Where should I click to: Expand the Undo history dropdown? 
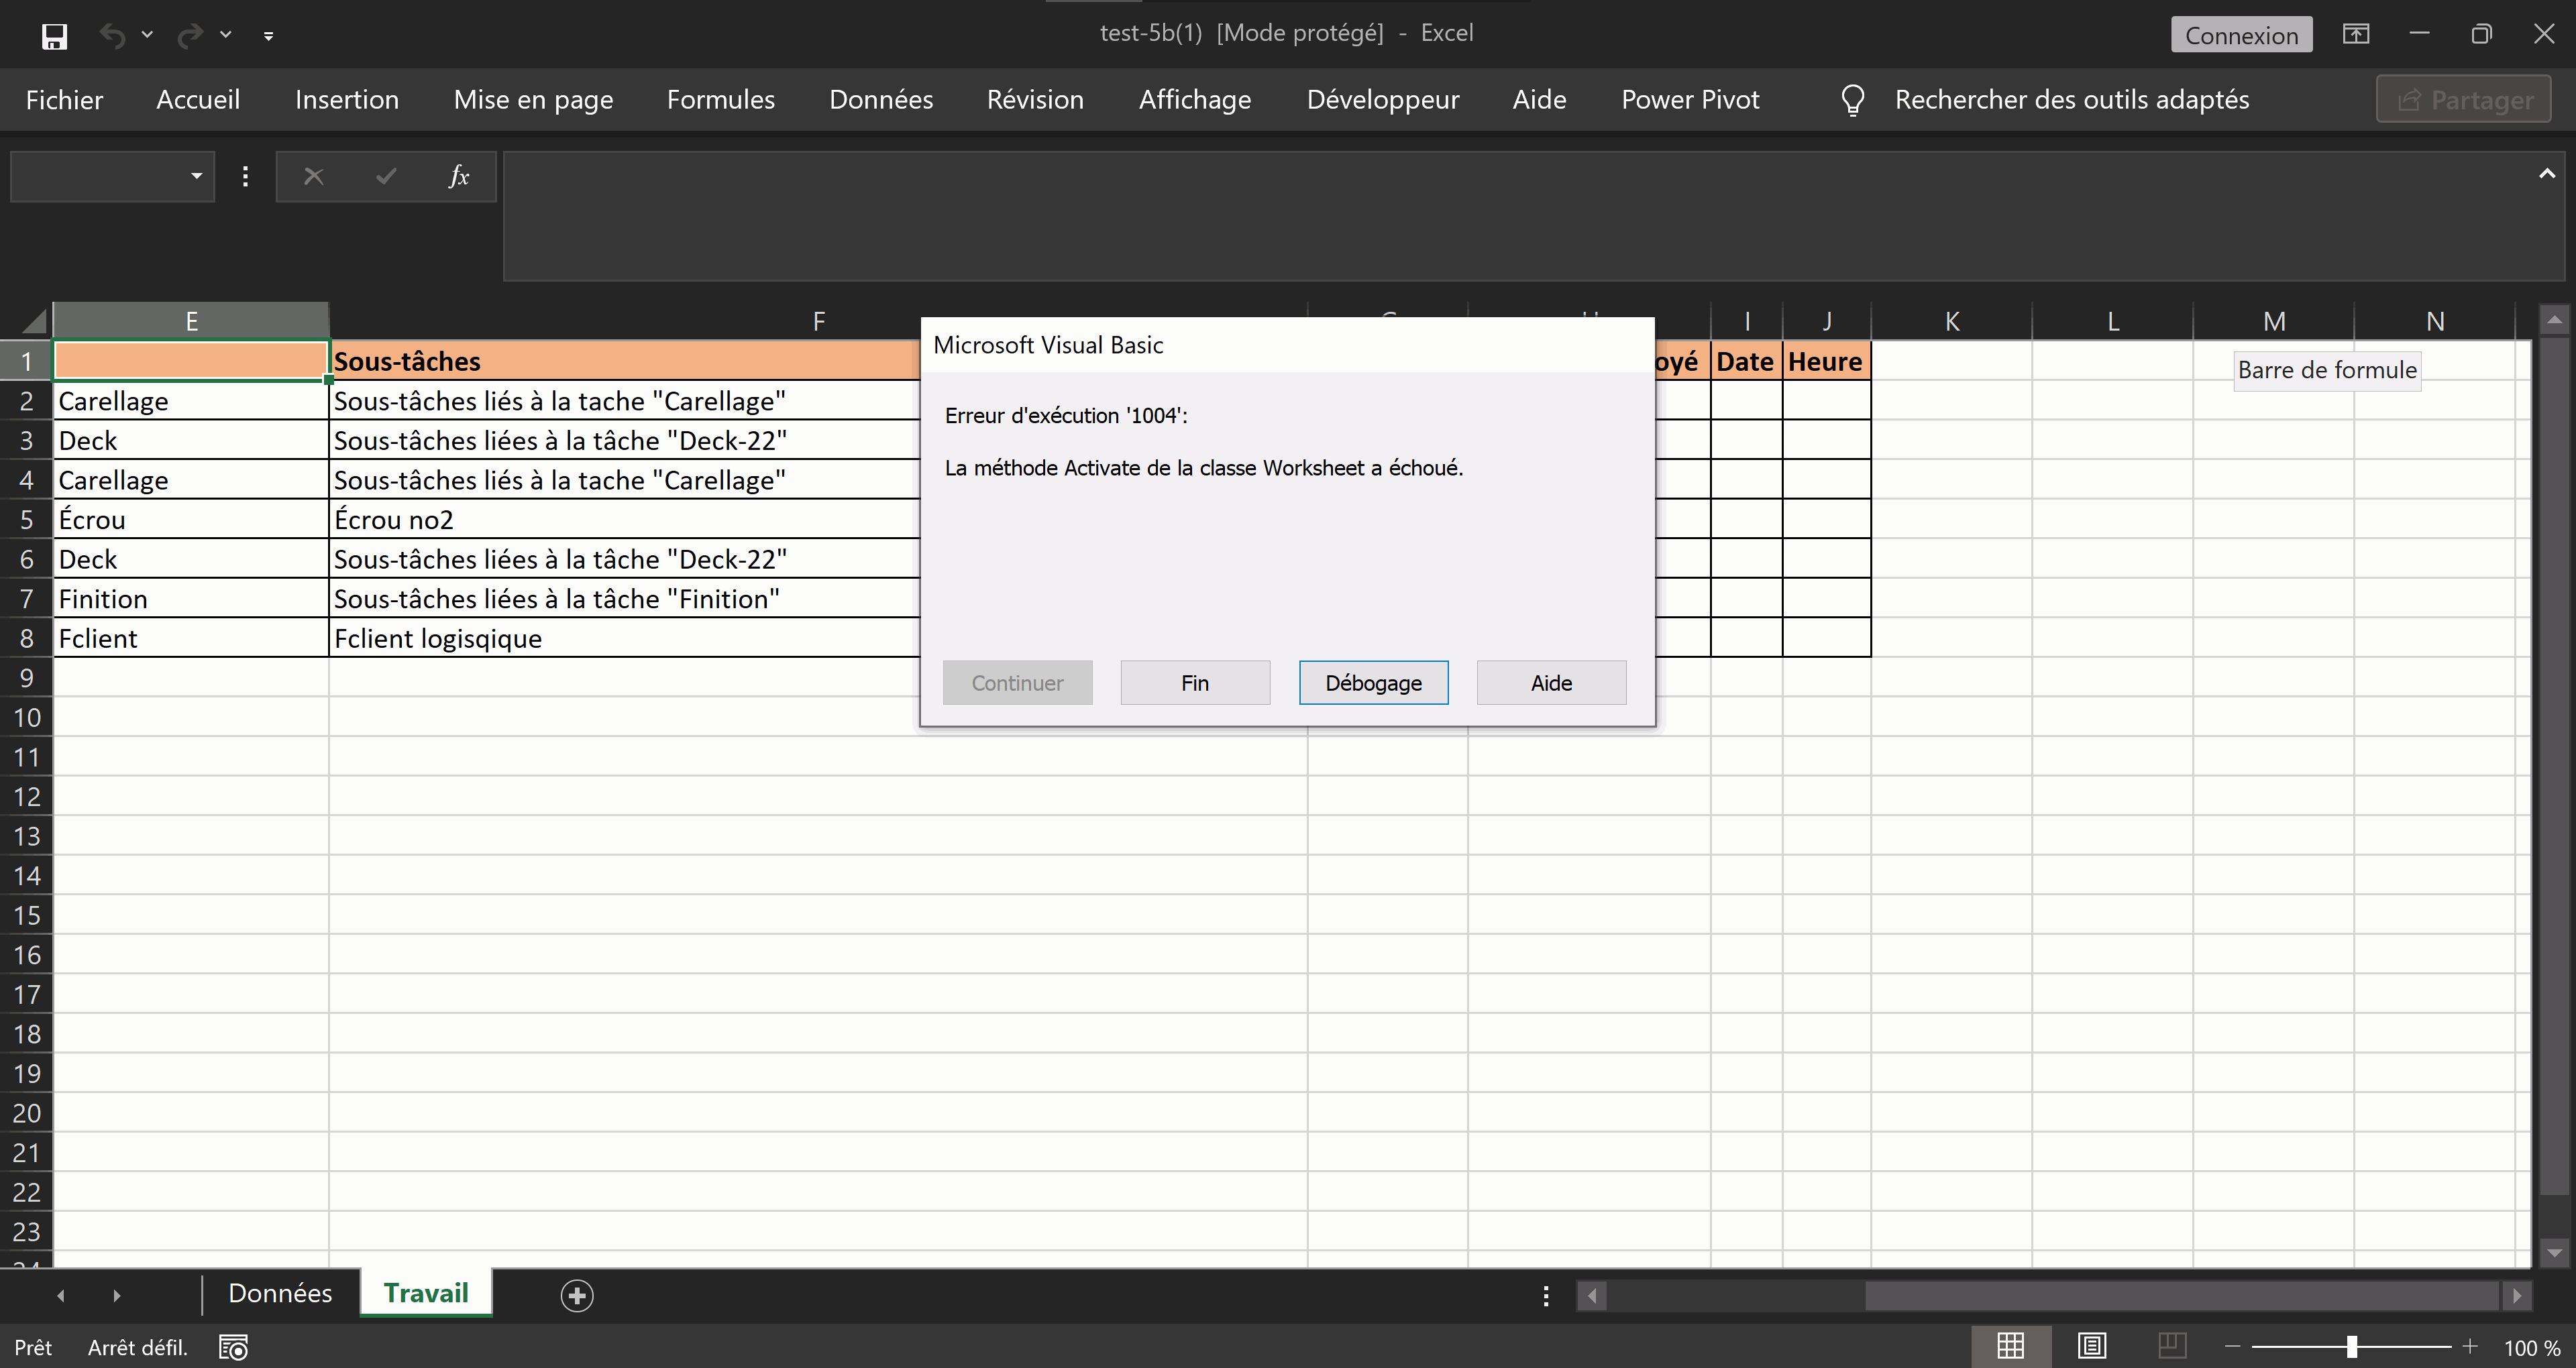click(147, 35)
